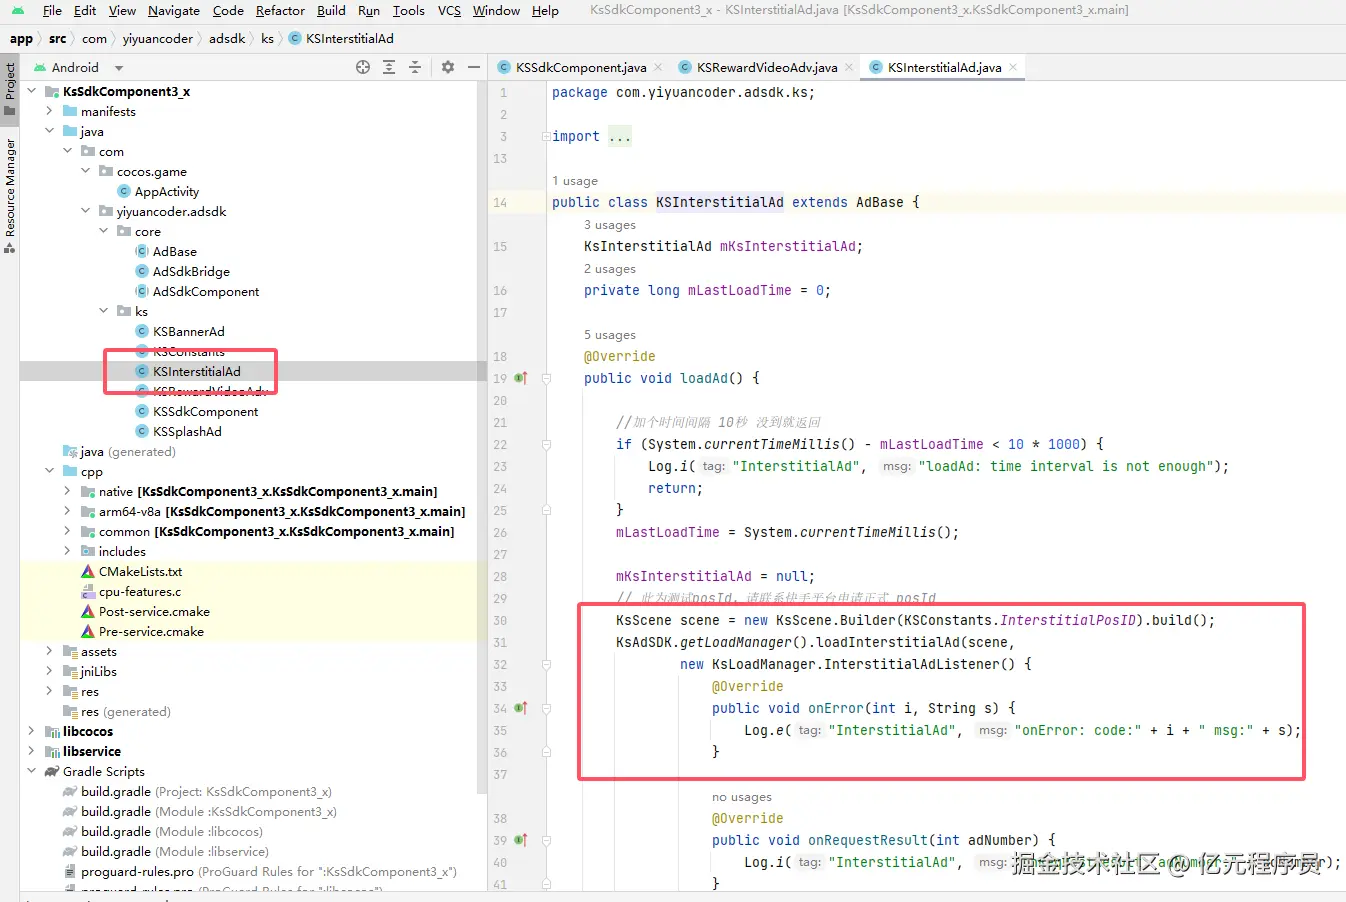Expand the folded import statements
This screenshot has height=902, width=1346.
620,137
